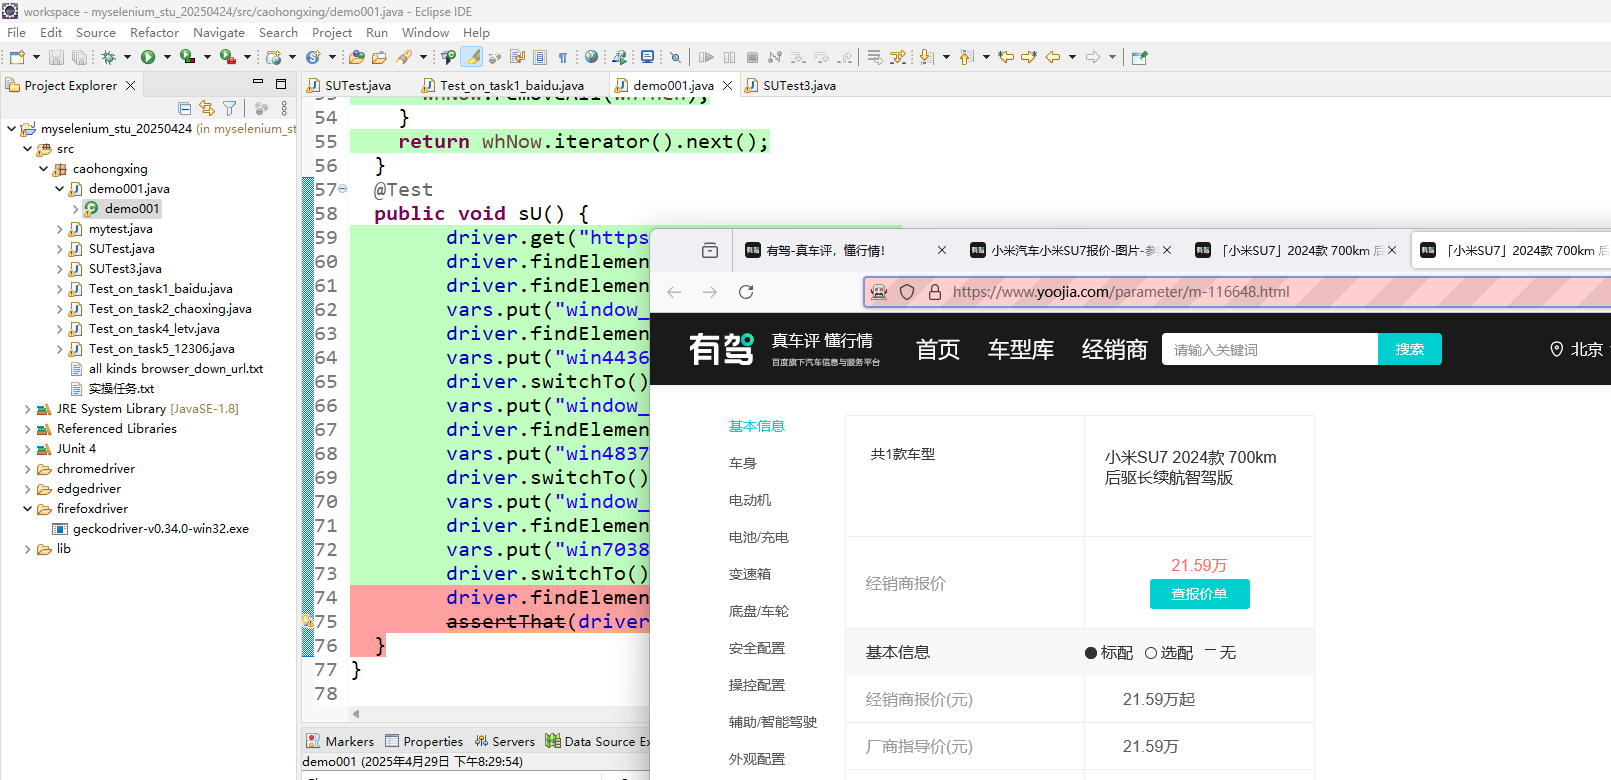Screen dimensions: 1611x780
Task: Collapse the myselenium_stu_20250424 project node
Action: pyautogui.click(x=11, y=129)
